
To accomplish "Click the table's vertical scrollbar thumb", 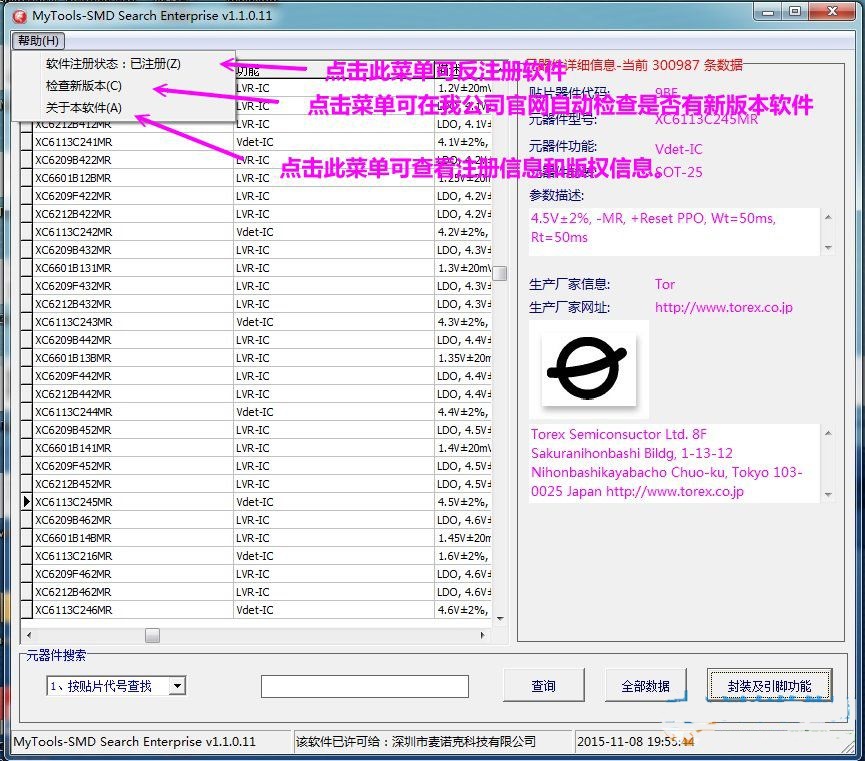I will point(500,273).
